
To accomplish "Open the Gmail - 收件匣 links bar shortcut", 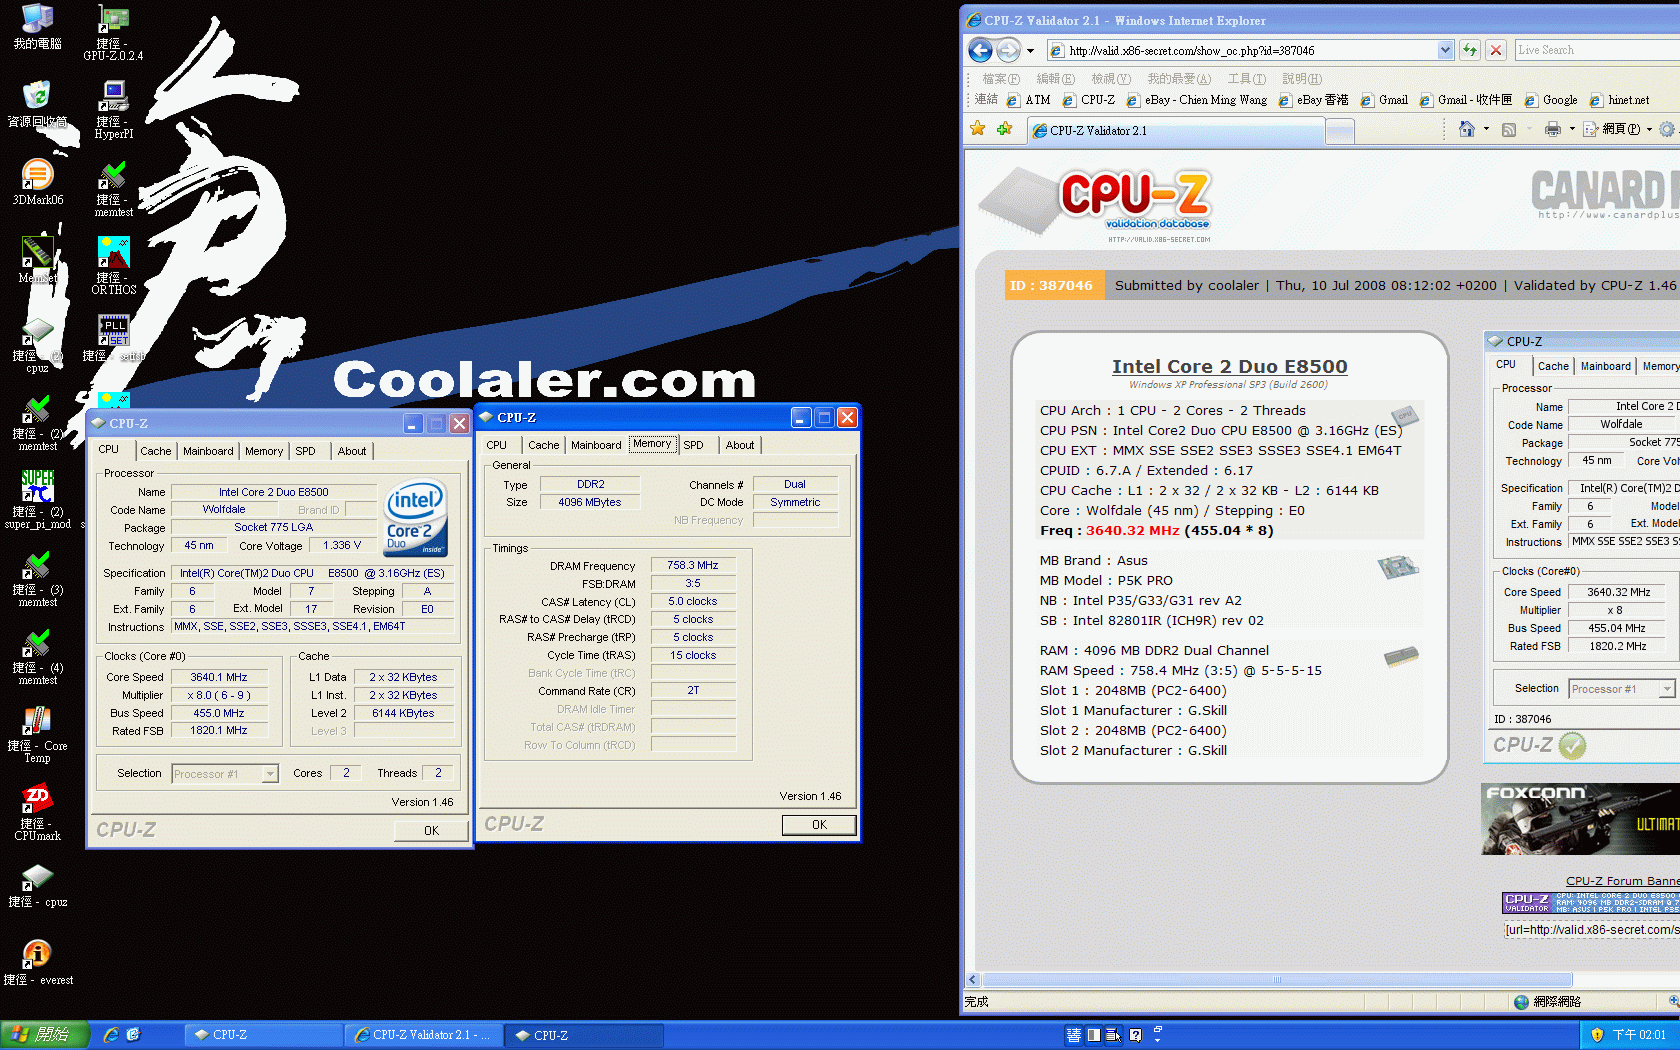I will tap(1466, 100).
